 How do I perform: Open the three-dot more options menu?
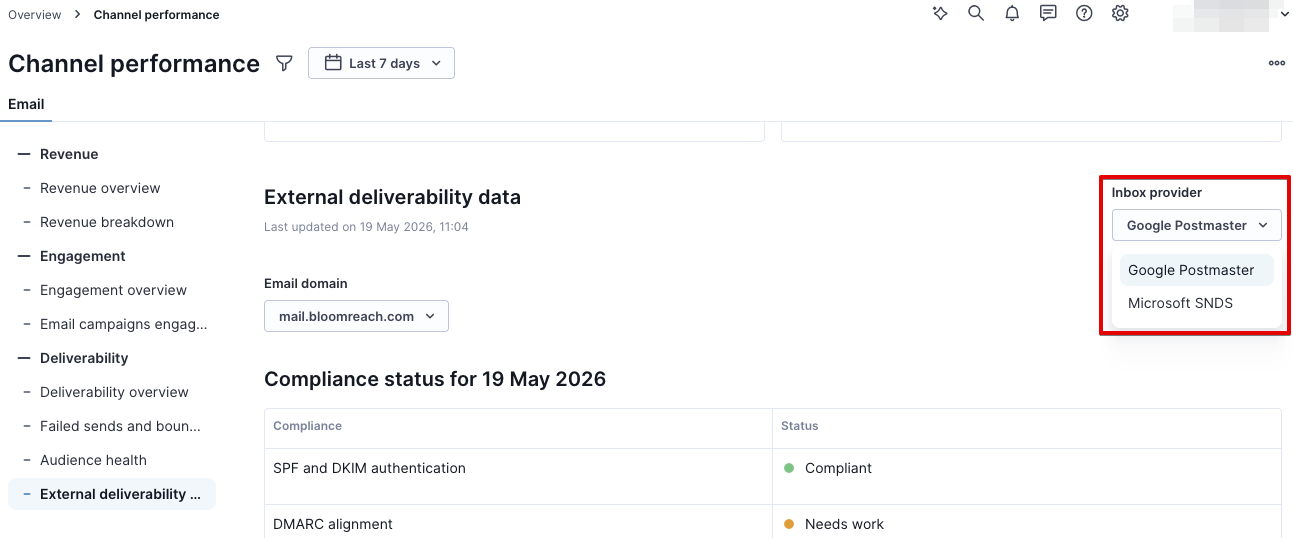click(1276, 63)
